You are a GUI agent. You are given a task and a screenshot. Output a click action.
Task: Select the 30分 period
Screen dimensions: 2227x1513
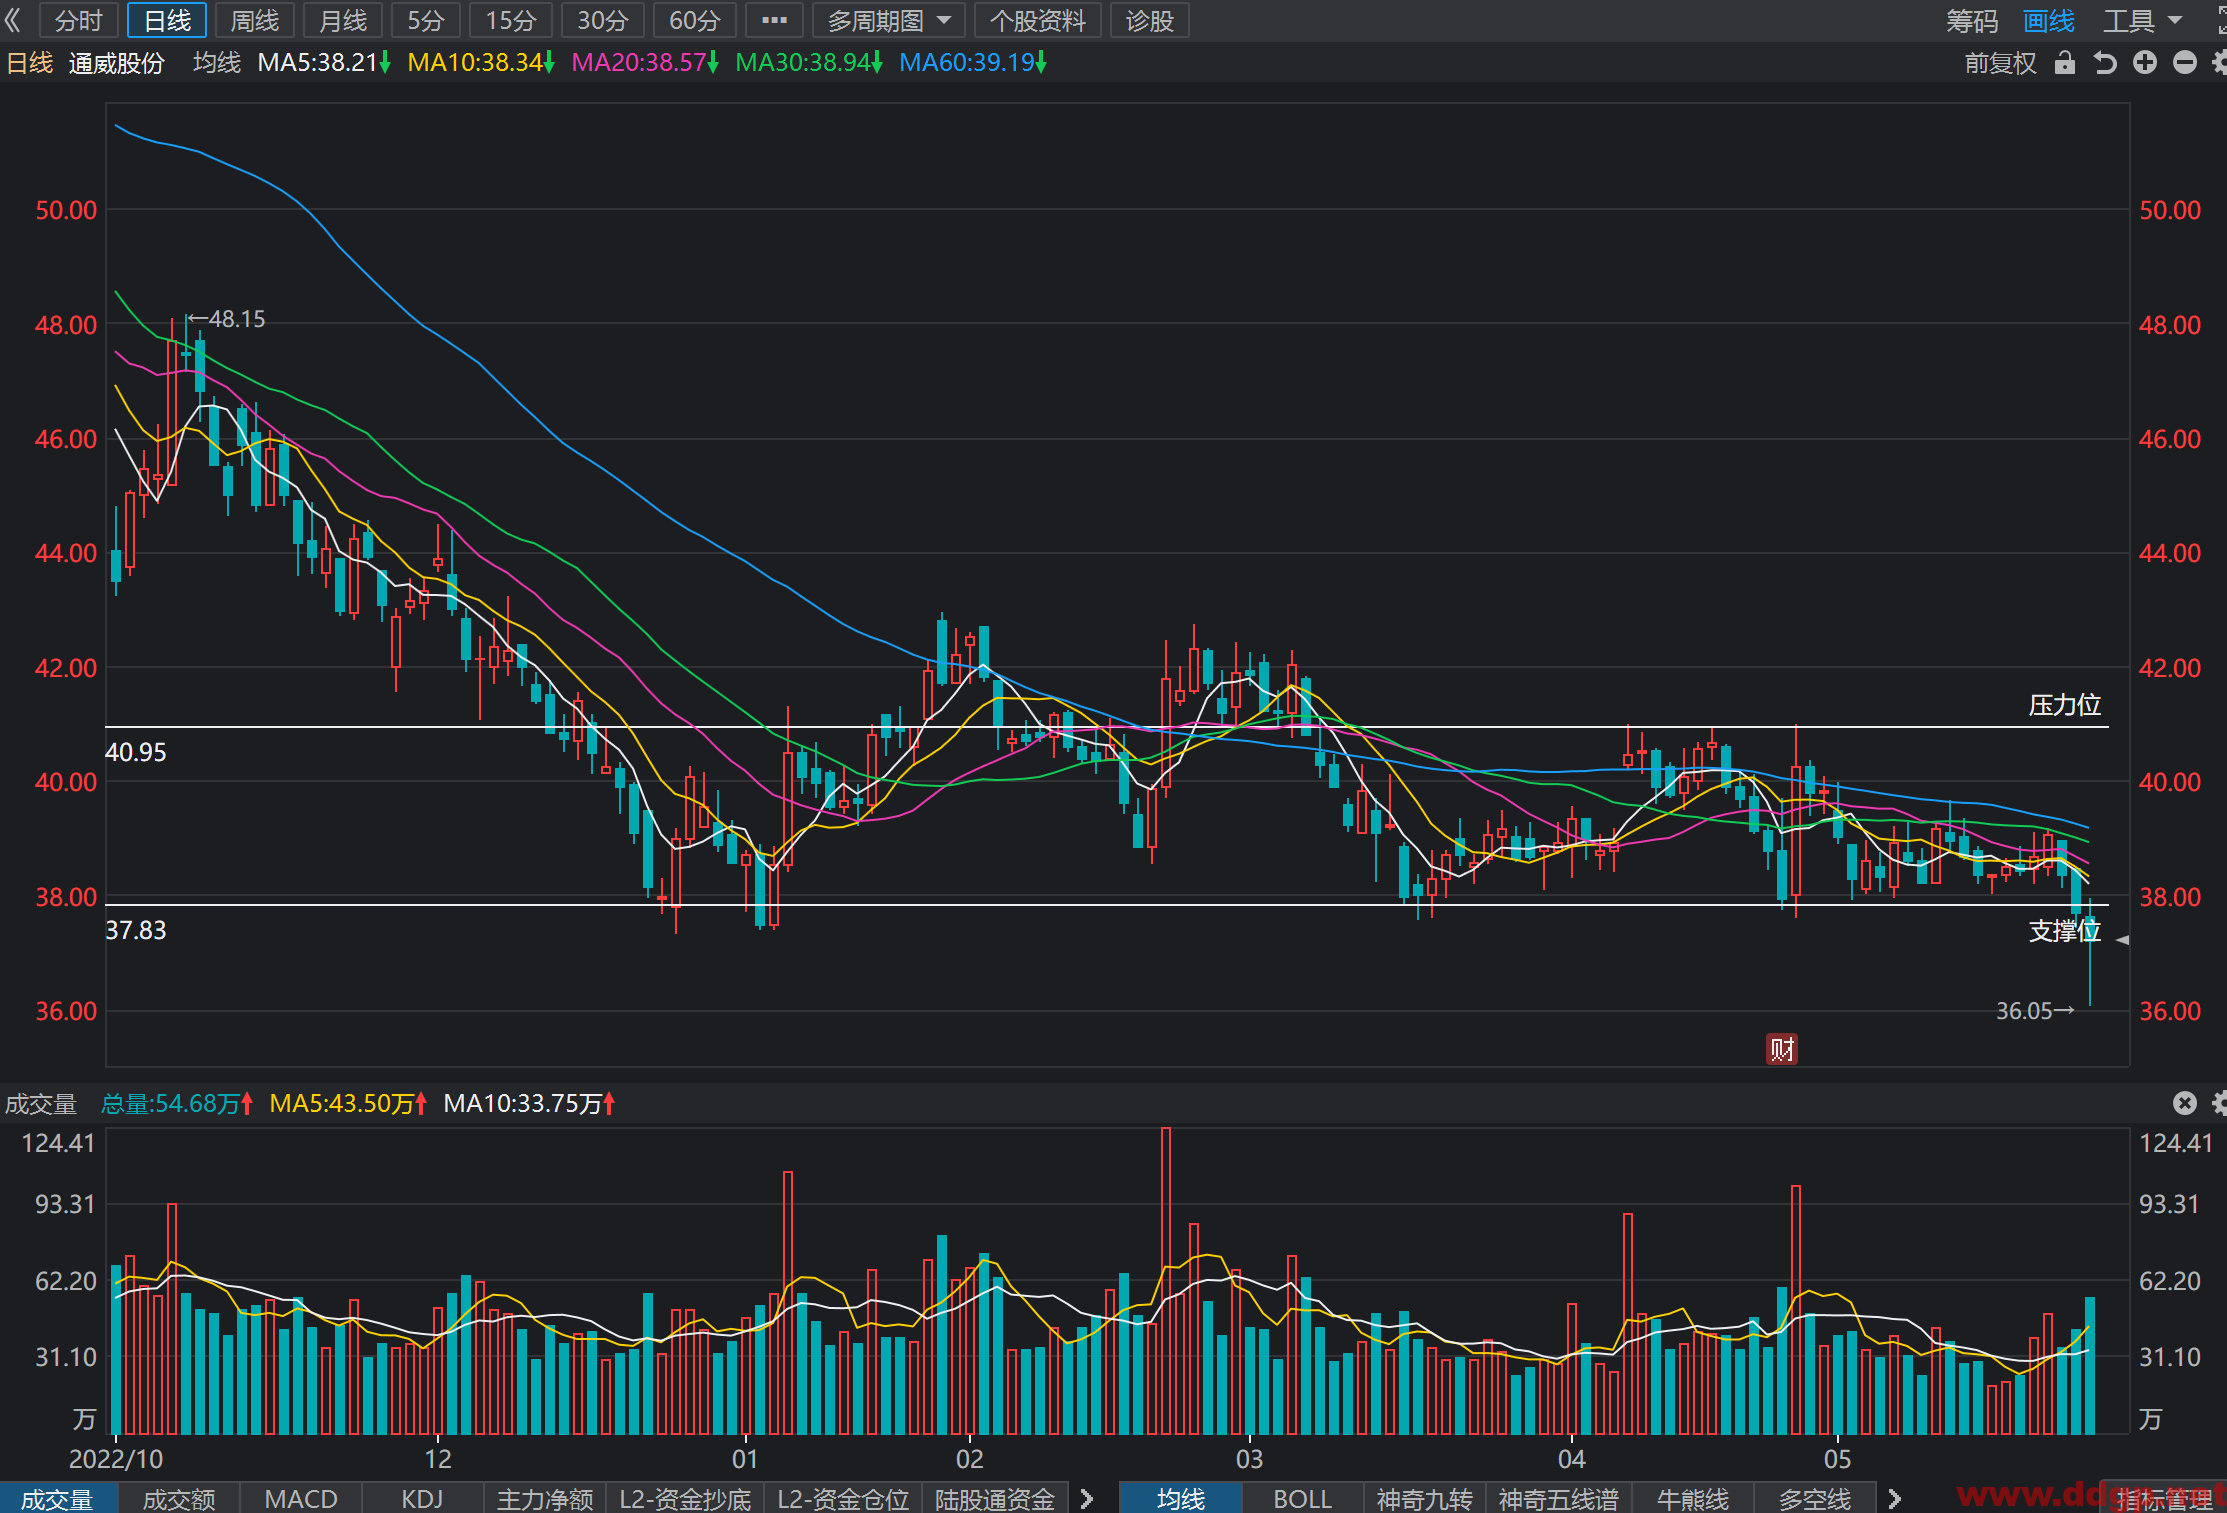coord(603,20)
